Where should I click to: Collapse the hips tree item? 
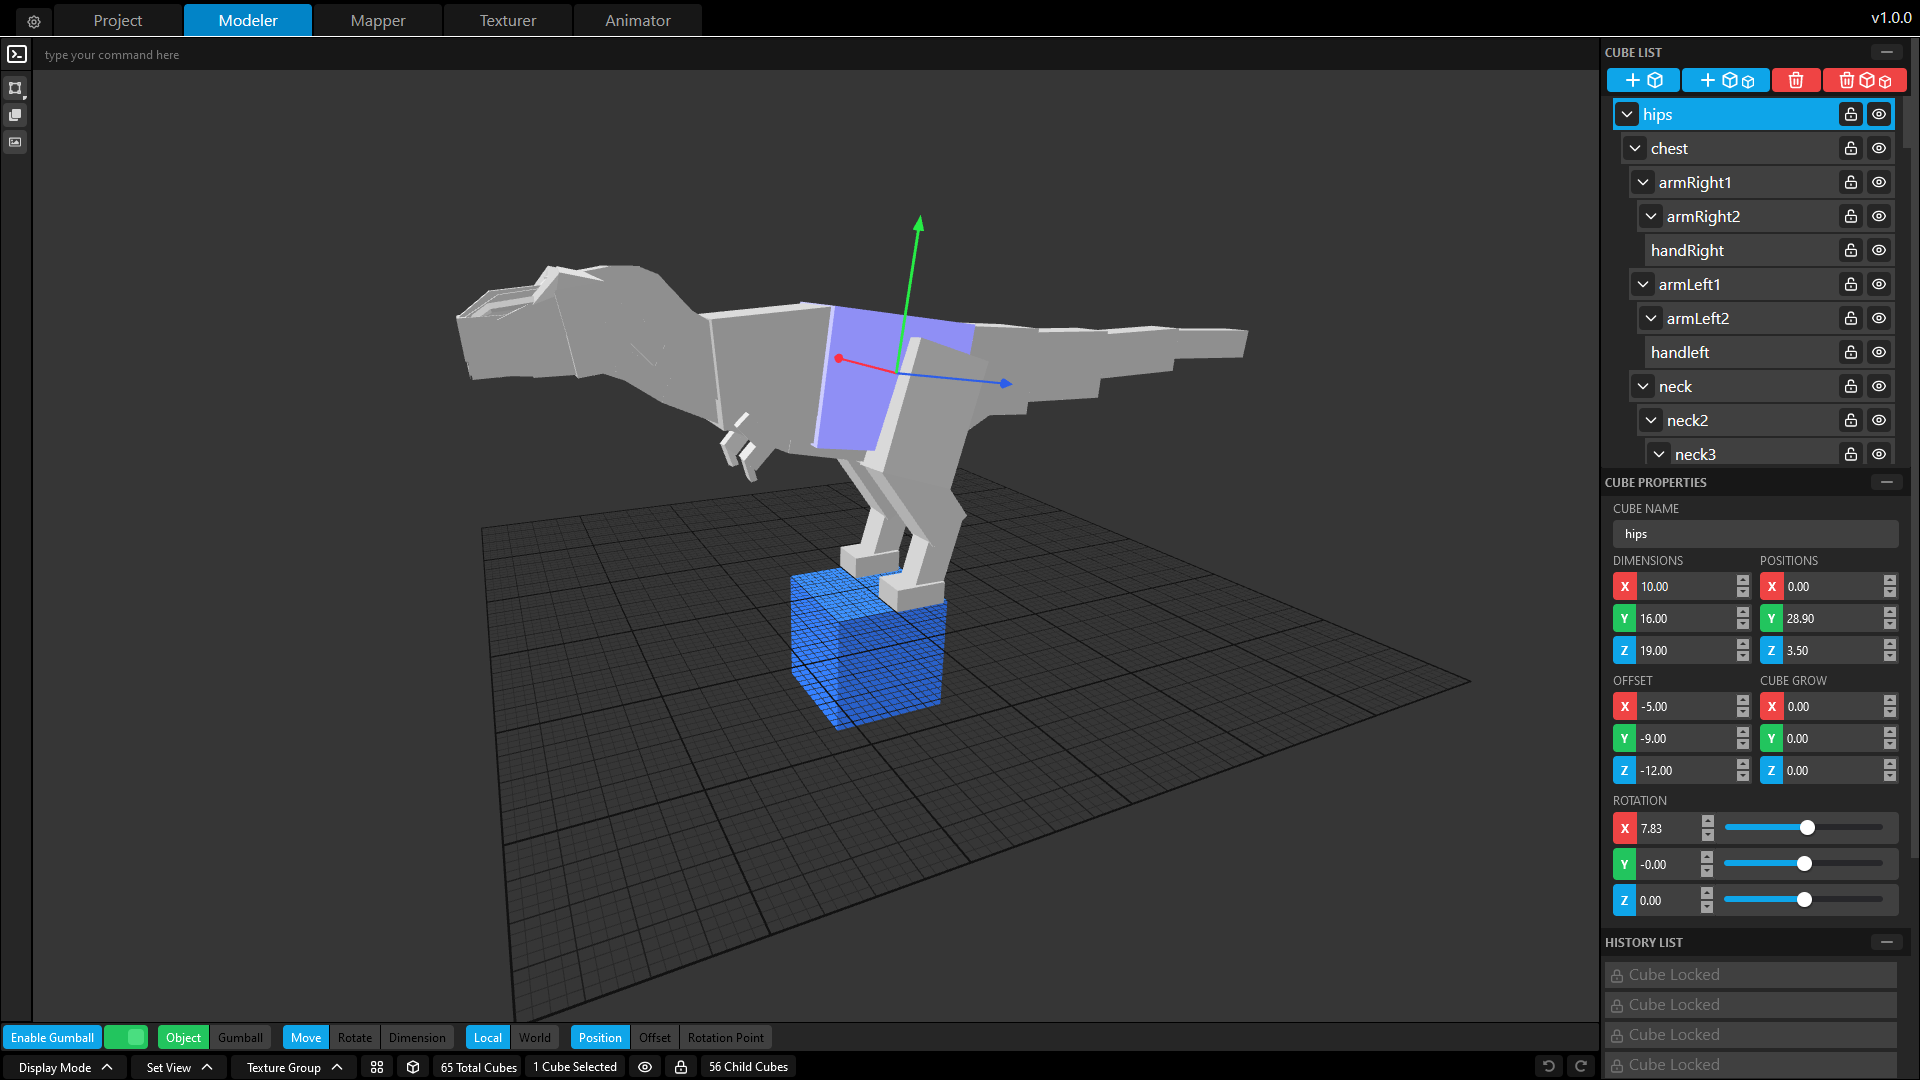[1626, 114]
